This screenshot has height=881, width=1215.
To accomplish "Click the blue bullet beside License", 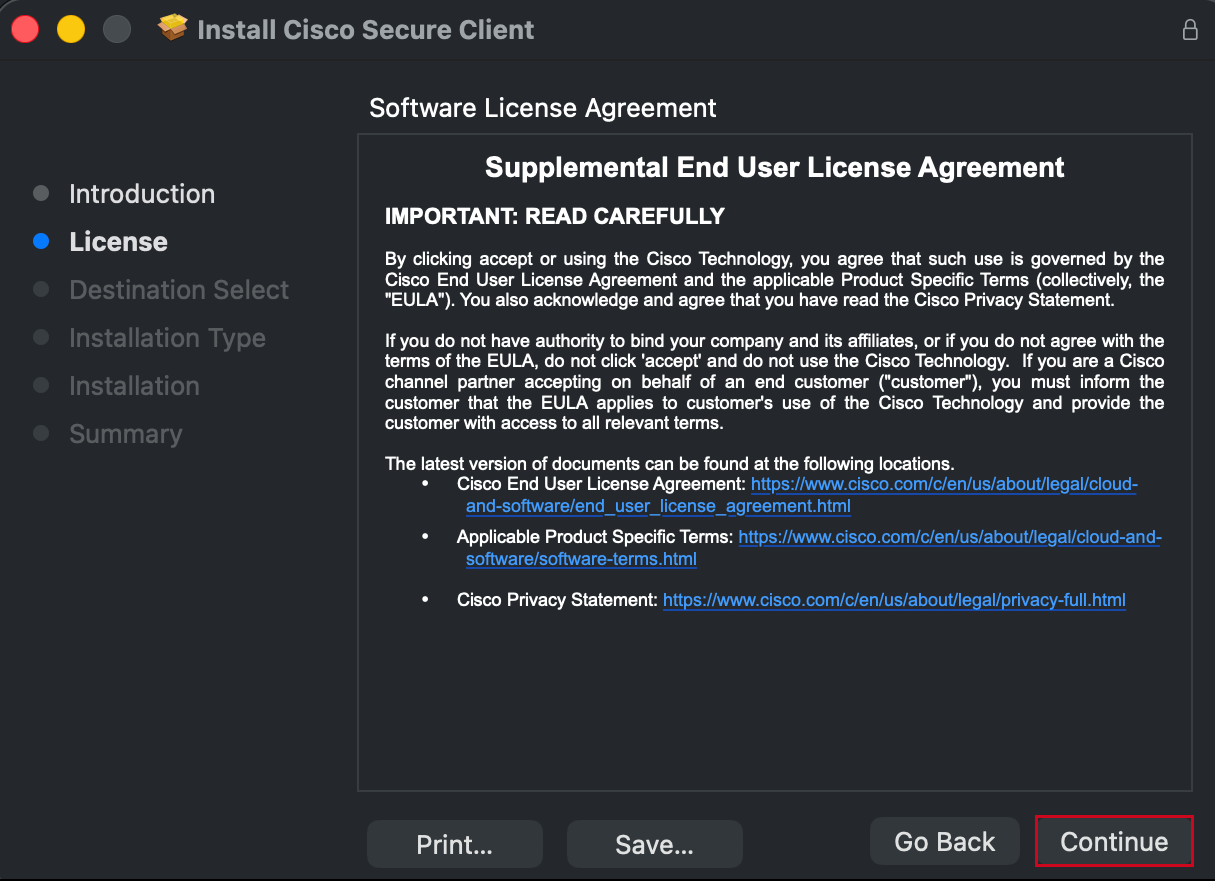I will click(41, 241).
